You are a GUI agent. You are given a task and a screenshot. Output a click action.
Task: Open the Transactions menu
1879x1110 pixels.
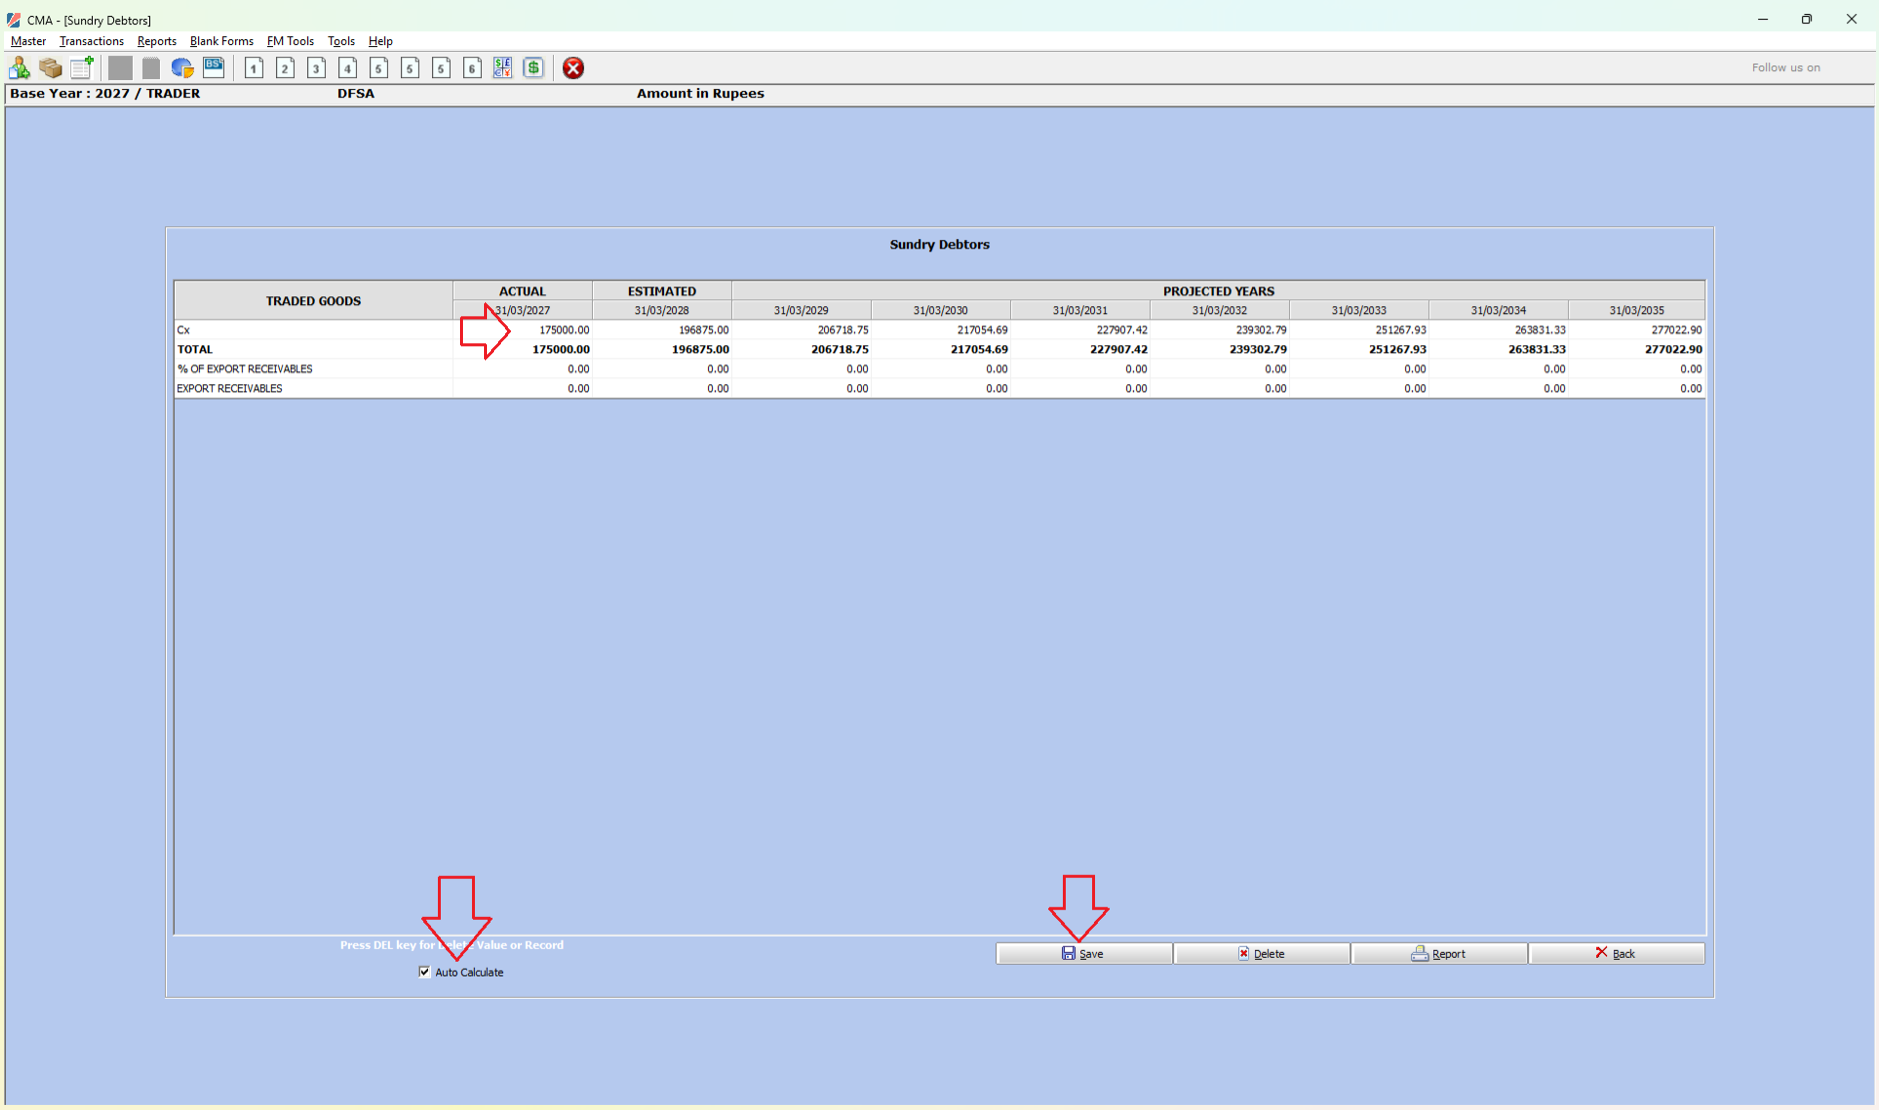(x=91, y=41)
